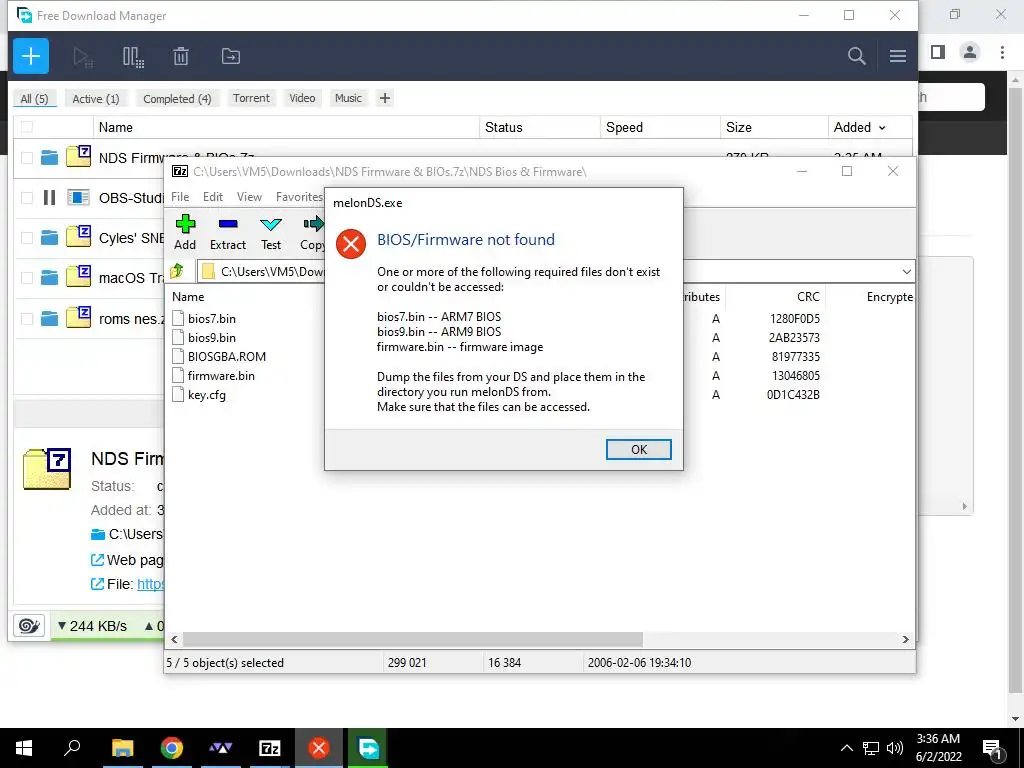
Task: Click the OK button in the melonDS dialog
Action: pyautogui.click(x=638, y=449)
